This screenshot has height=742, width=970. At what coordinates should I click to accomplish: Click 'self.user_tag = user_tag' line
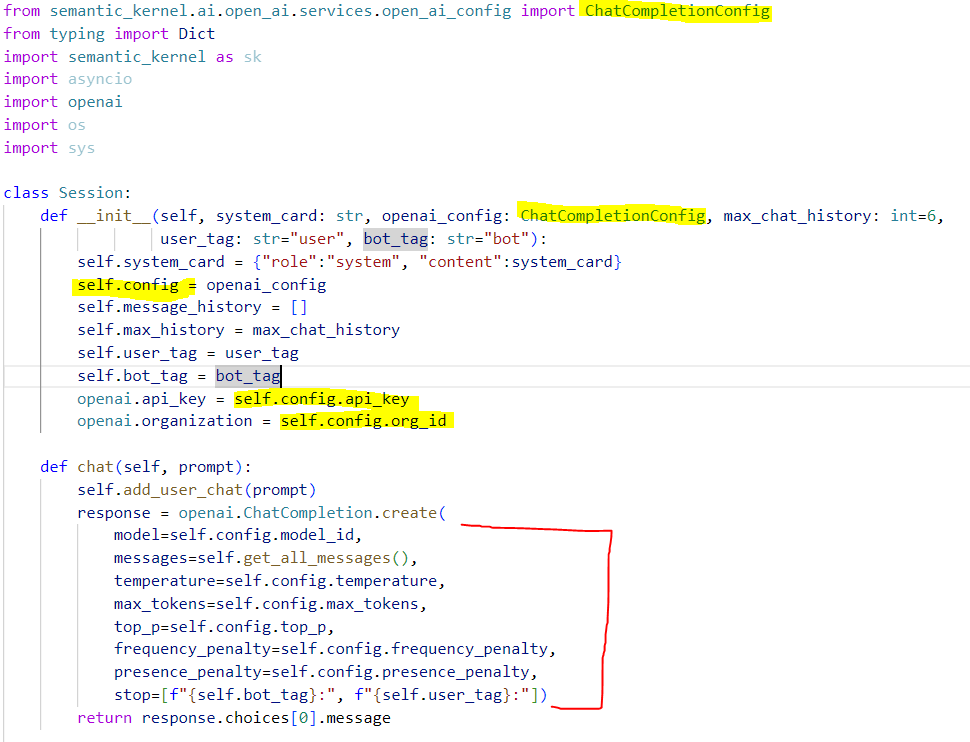pos(188,353)
